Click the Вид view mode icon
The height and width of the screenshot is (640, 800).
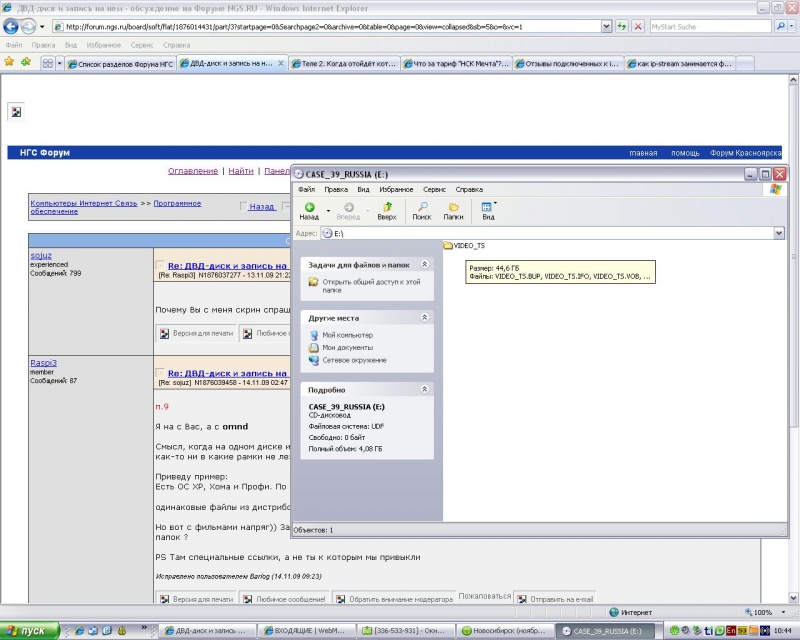[487, 210]
